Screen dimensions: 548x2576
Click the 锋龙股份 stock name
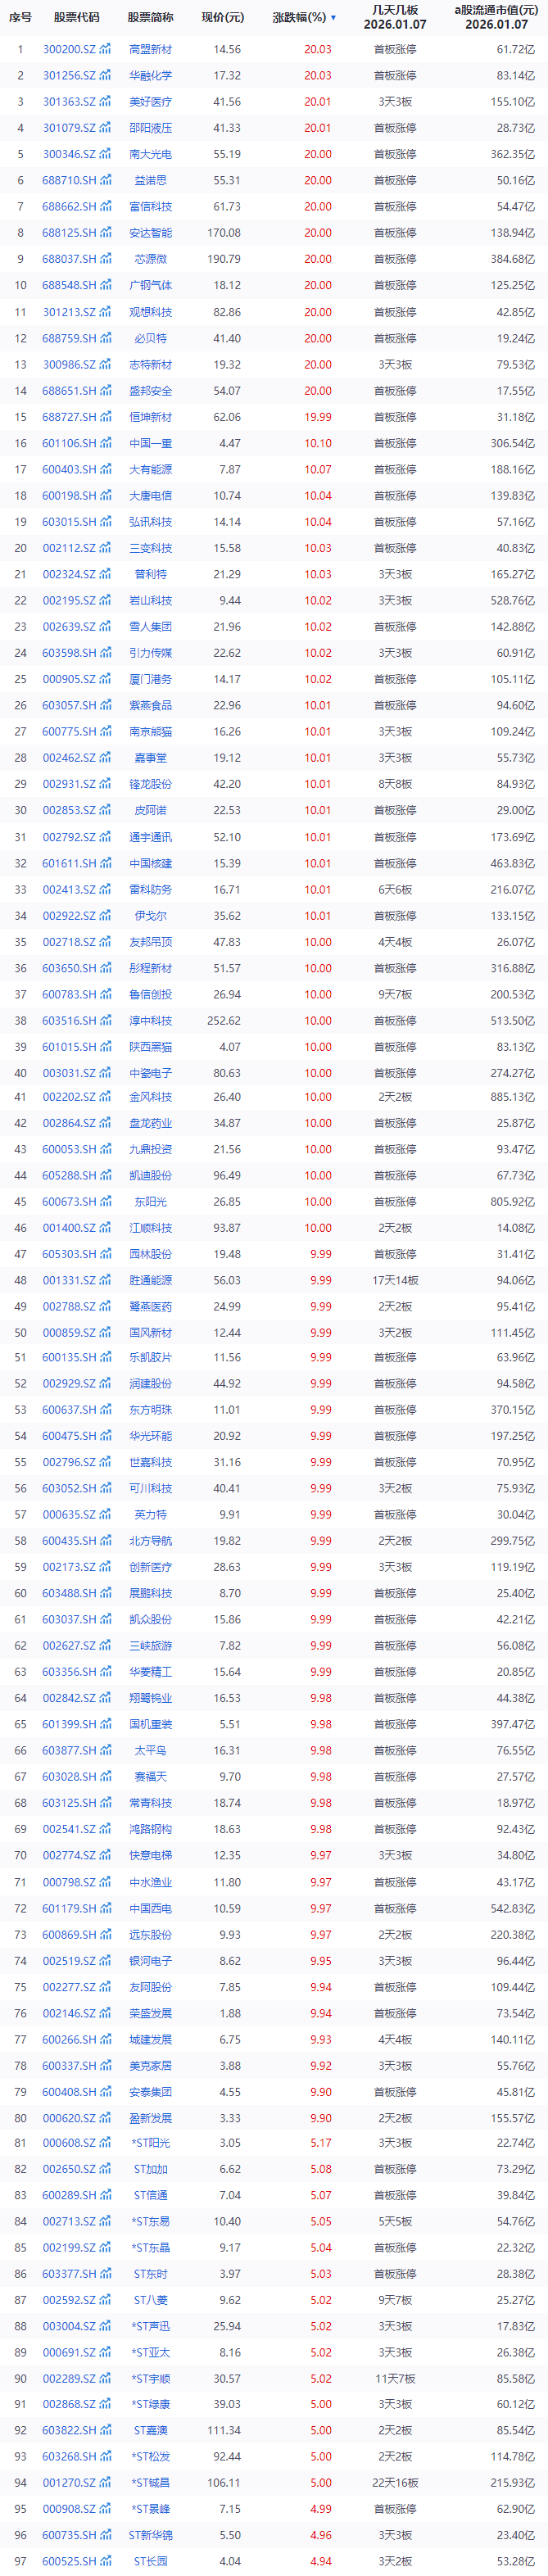click(x=150, y=784)
